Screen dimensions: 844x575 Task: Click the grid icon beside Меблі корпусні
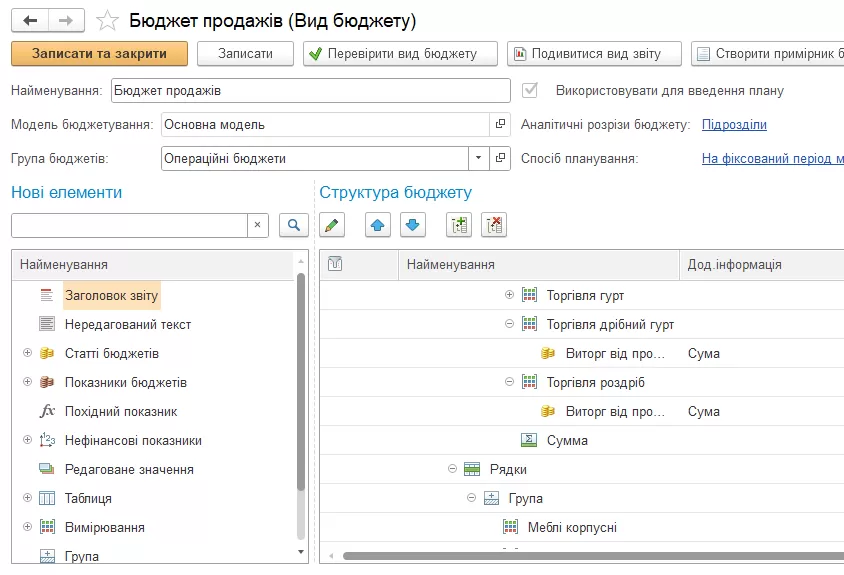pos(510,527)
